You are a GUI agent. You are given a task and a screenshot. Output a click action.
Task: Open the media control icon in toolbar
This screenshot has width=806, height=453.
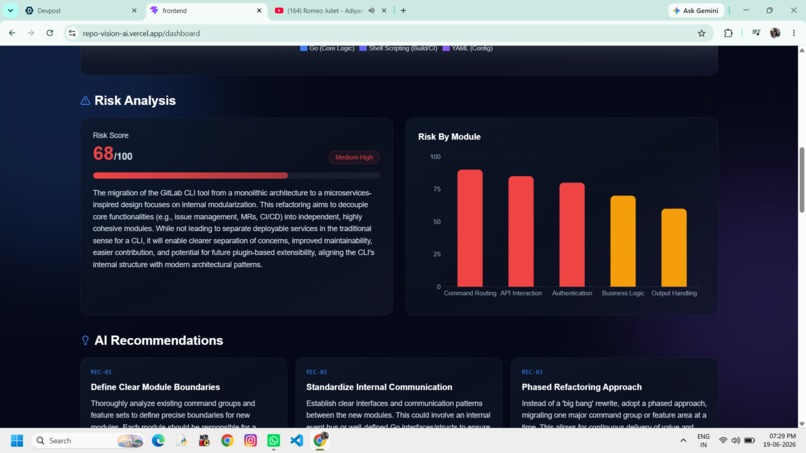756,33
